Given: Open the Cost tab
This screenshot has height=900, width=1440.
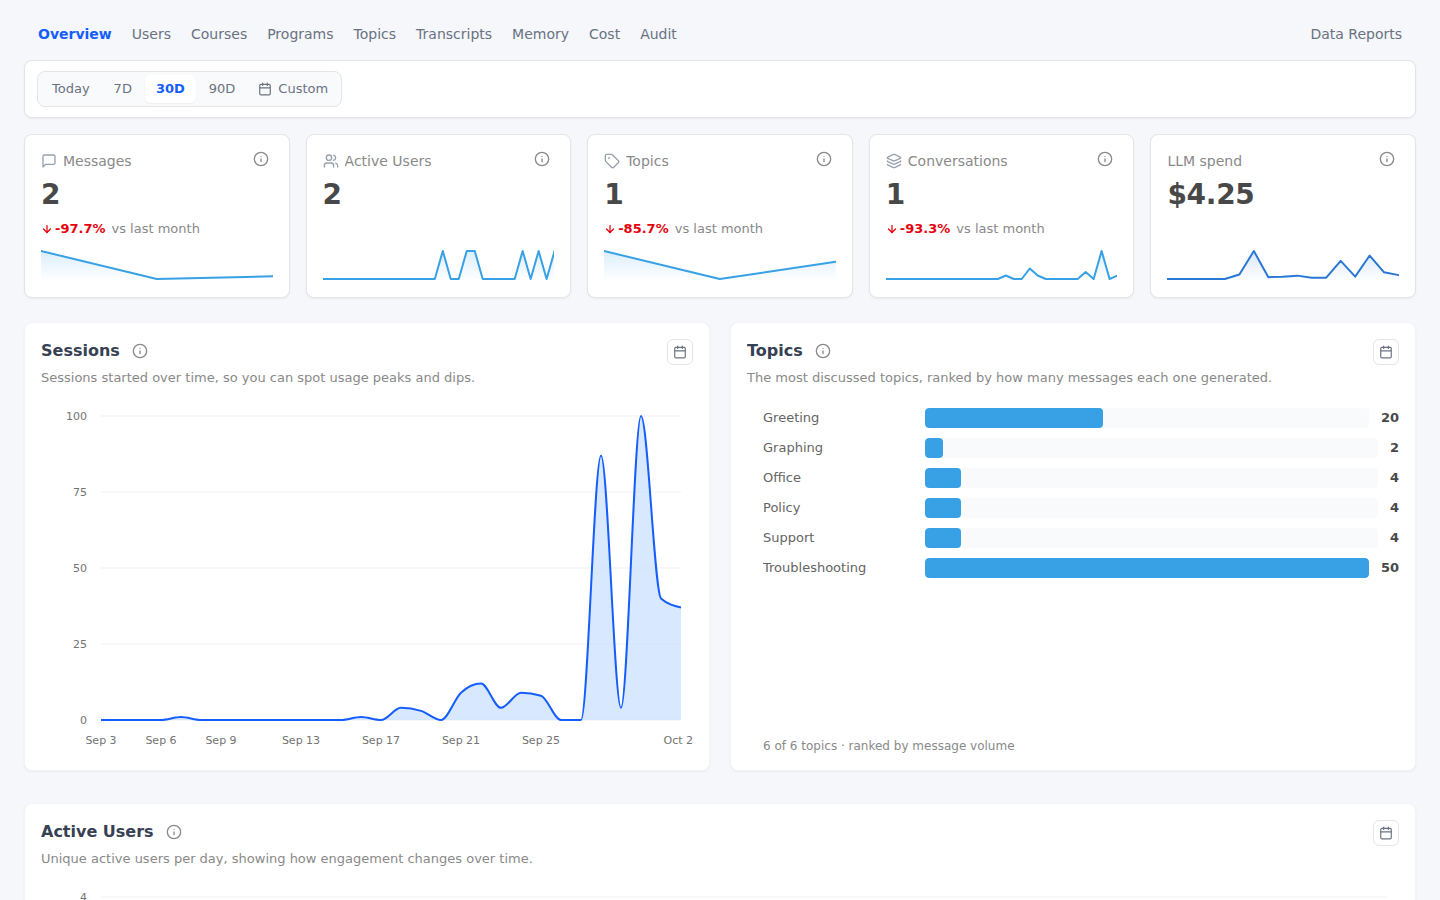Looking at the screenshot, I should (x=604, y=34).
